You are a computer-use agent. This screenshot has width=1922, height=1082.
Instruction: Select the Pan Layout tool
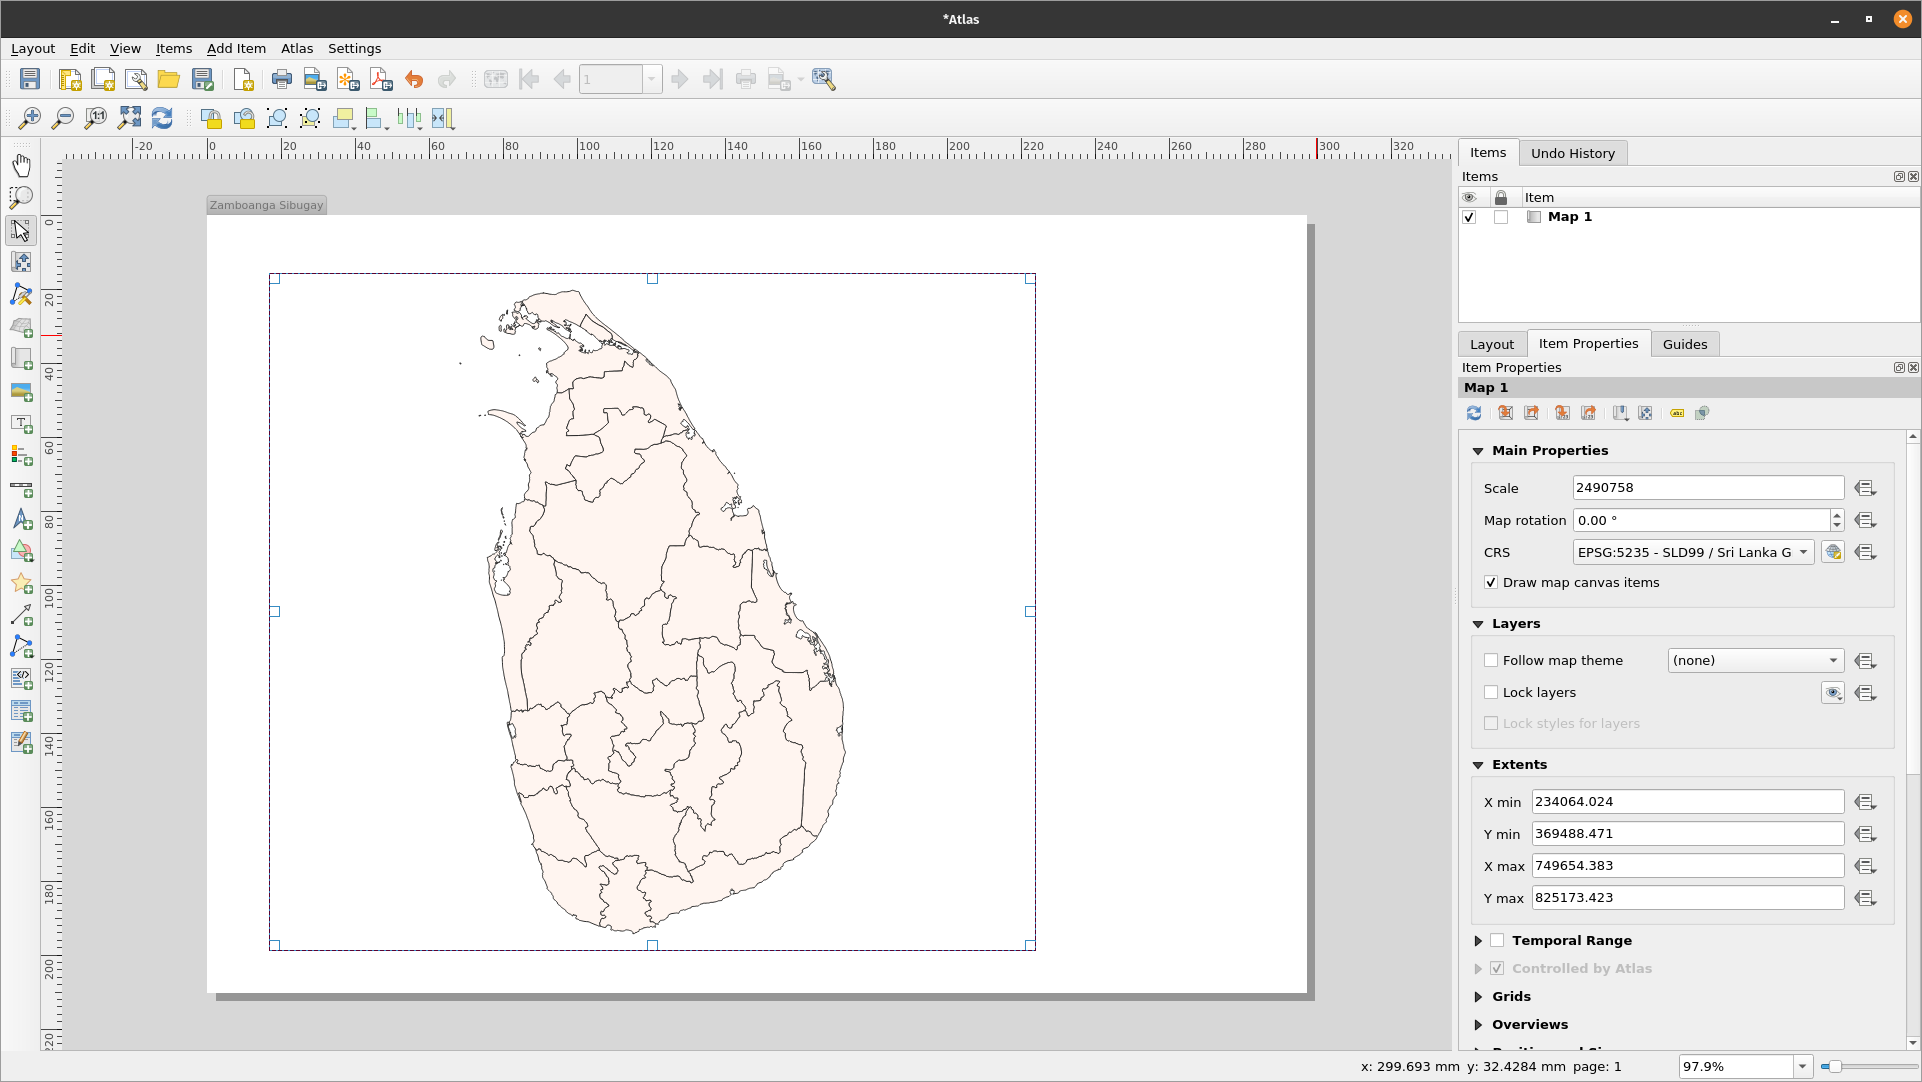pos(21,165)
